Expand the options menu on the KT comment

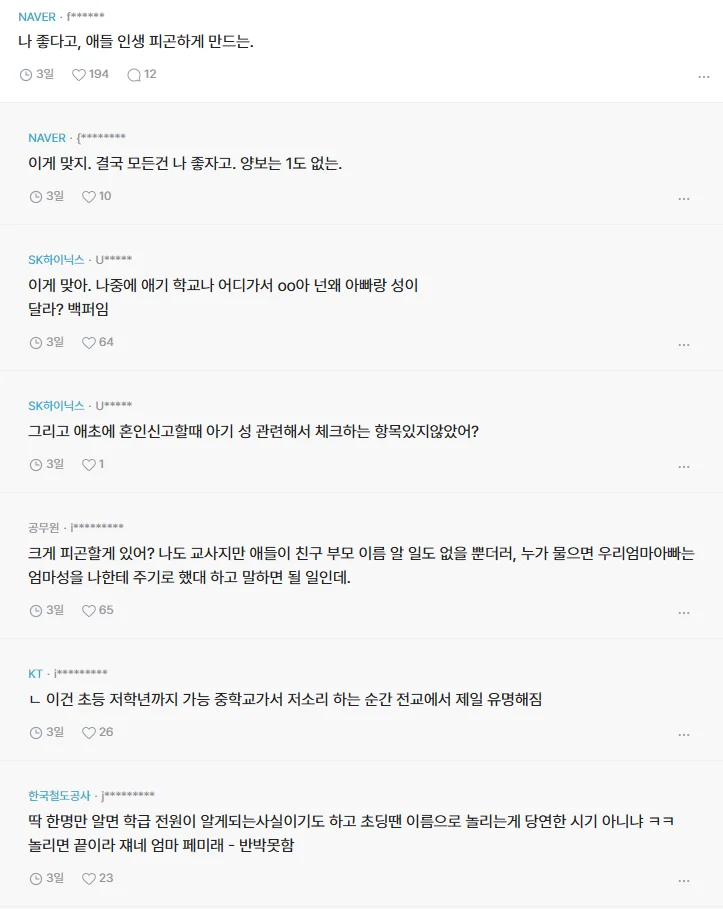[684, 733]
